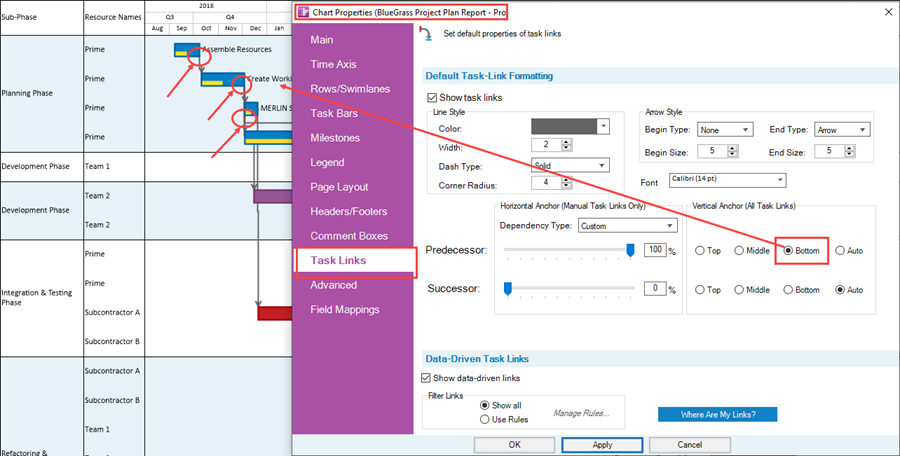This screenshot has width=900, height=456.
Task: Close the Chart Properties dialog
Action: [x=888, y=12]
